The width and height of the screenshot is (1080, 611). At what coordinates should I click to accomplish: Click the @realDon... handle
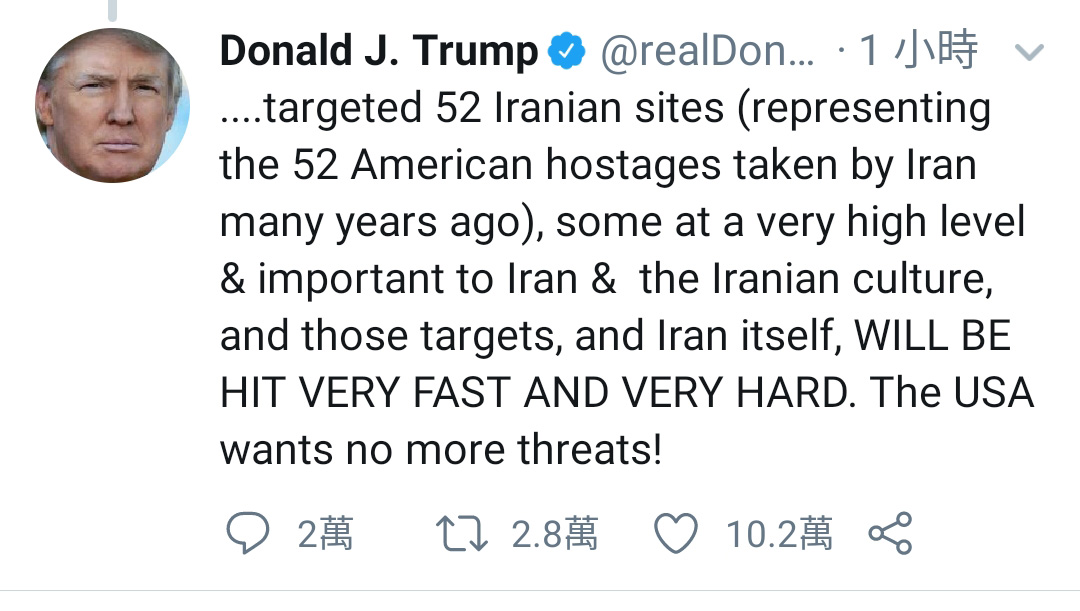(x=707, y=52)
